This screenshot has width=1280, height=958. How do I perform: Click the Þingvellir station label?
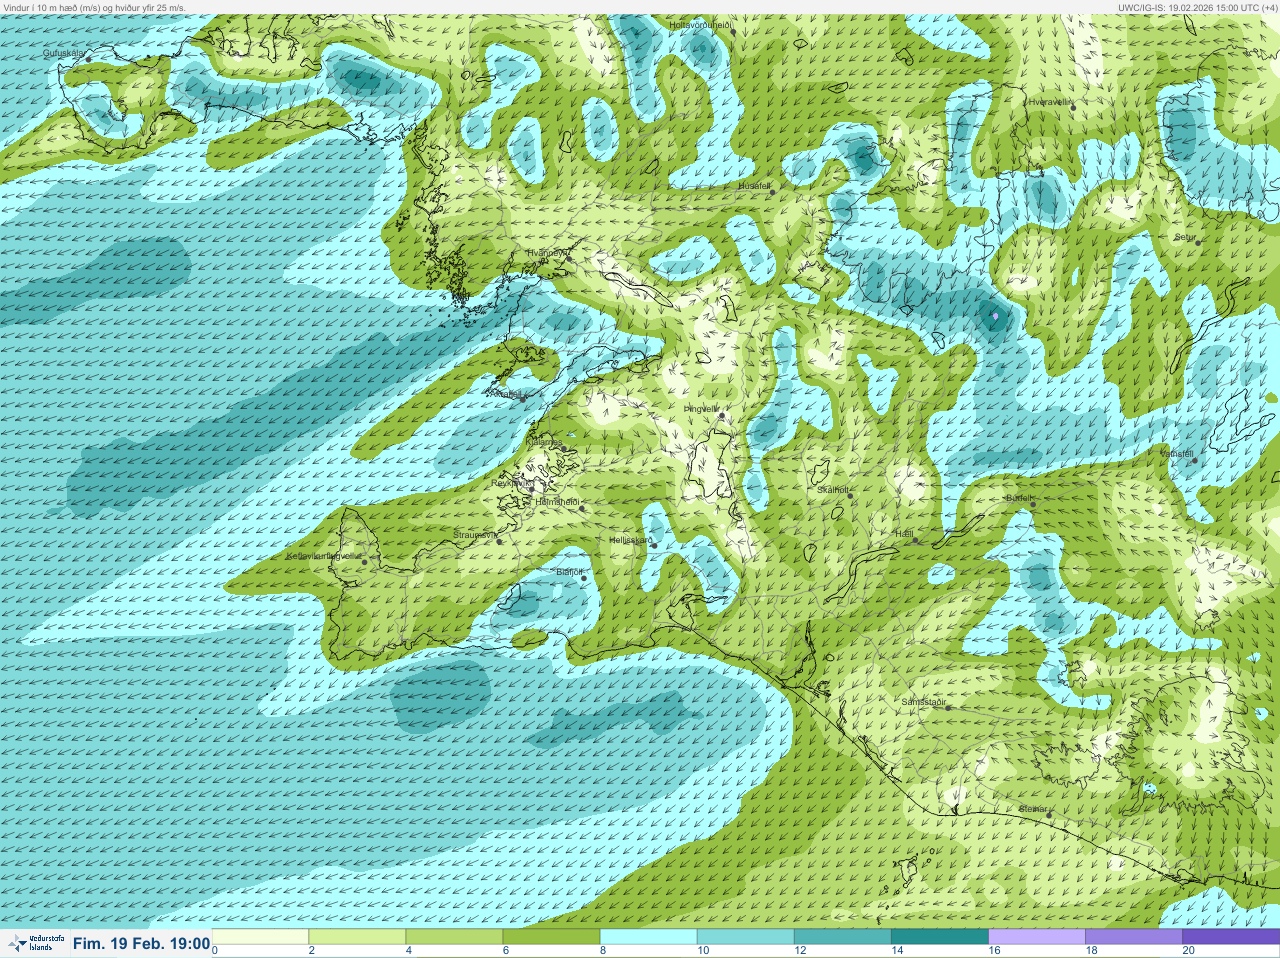tap(701, 409)
